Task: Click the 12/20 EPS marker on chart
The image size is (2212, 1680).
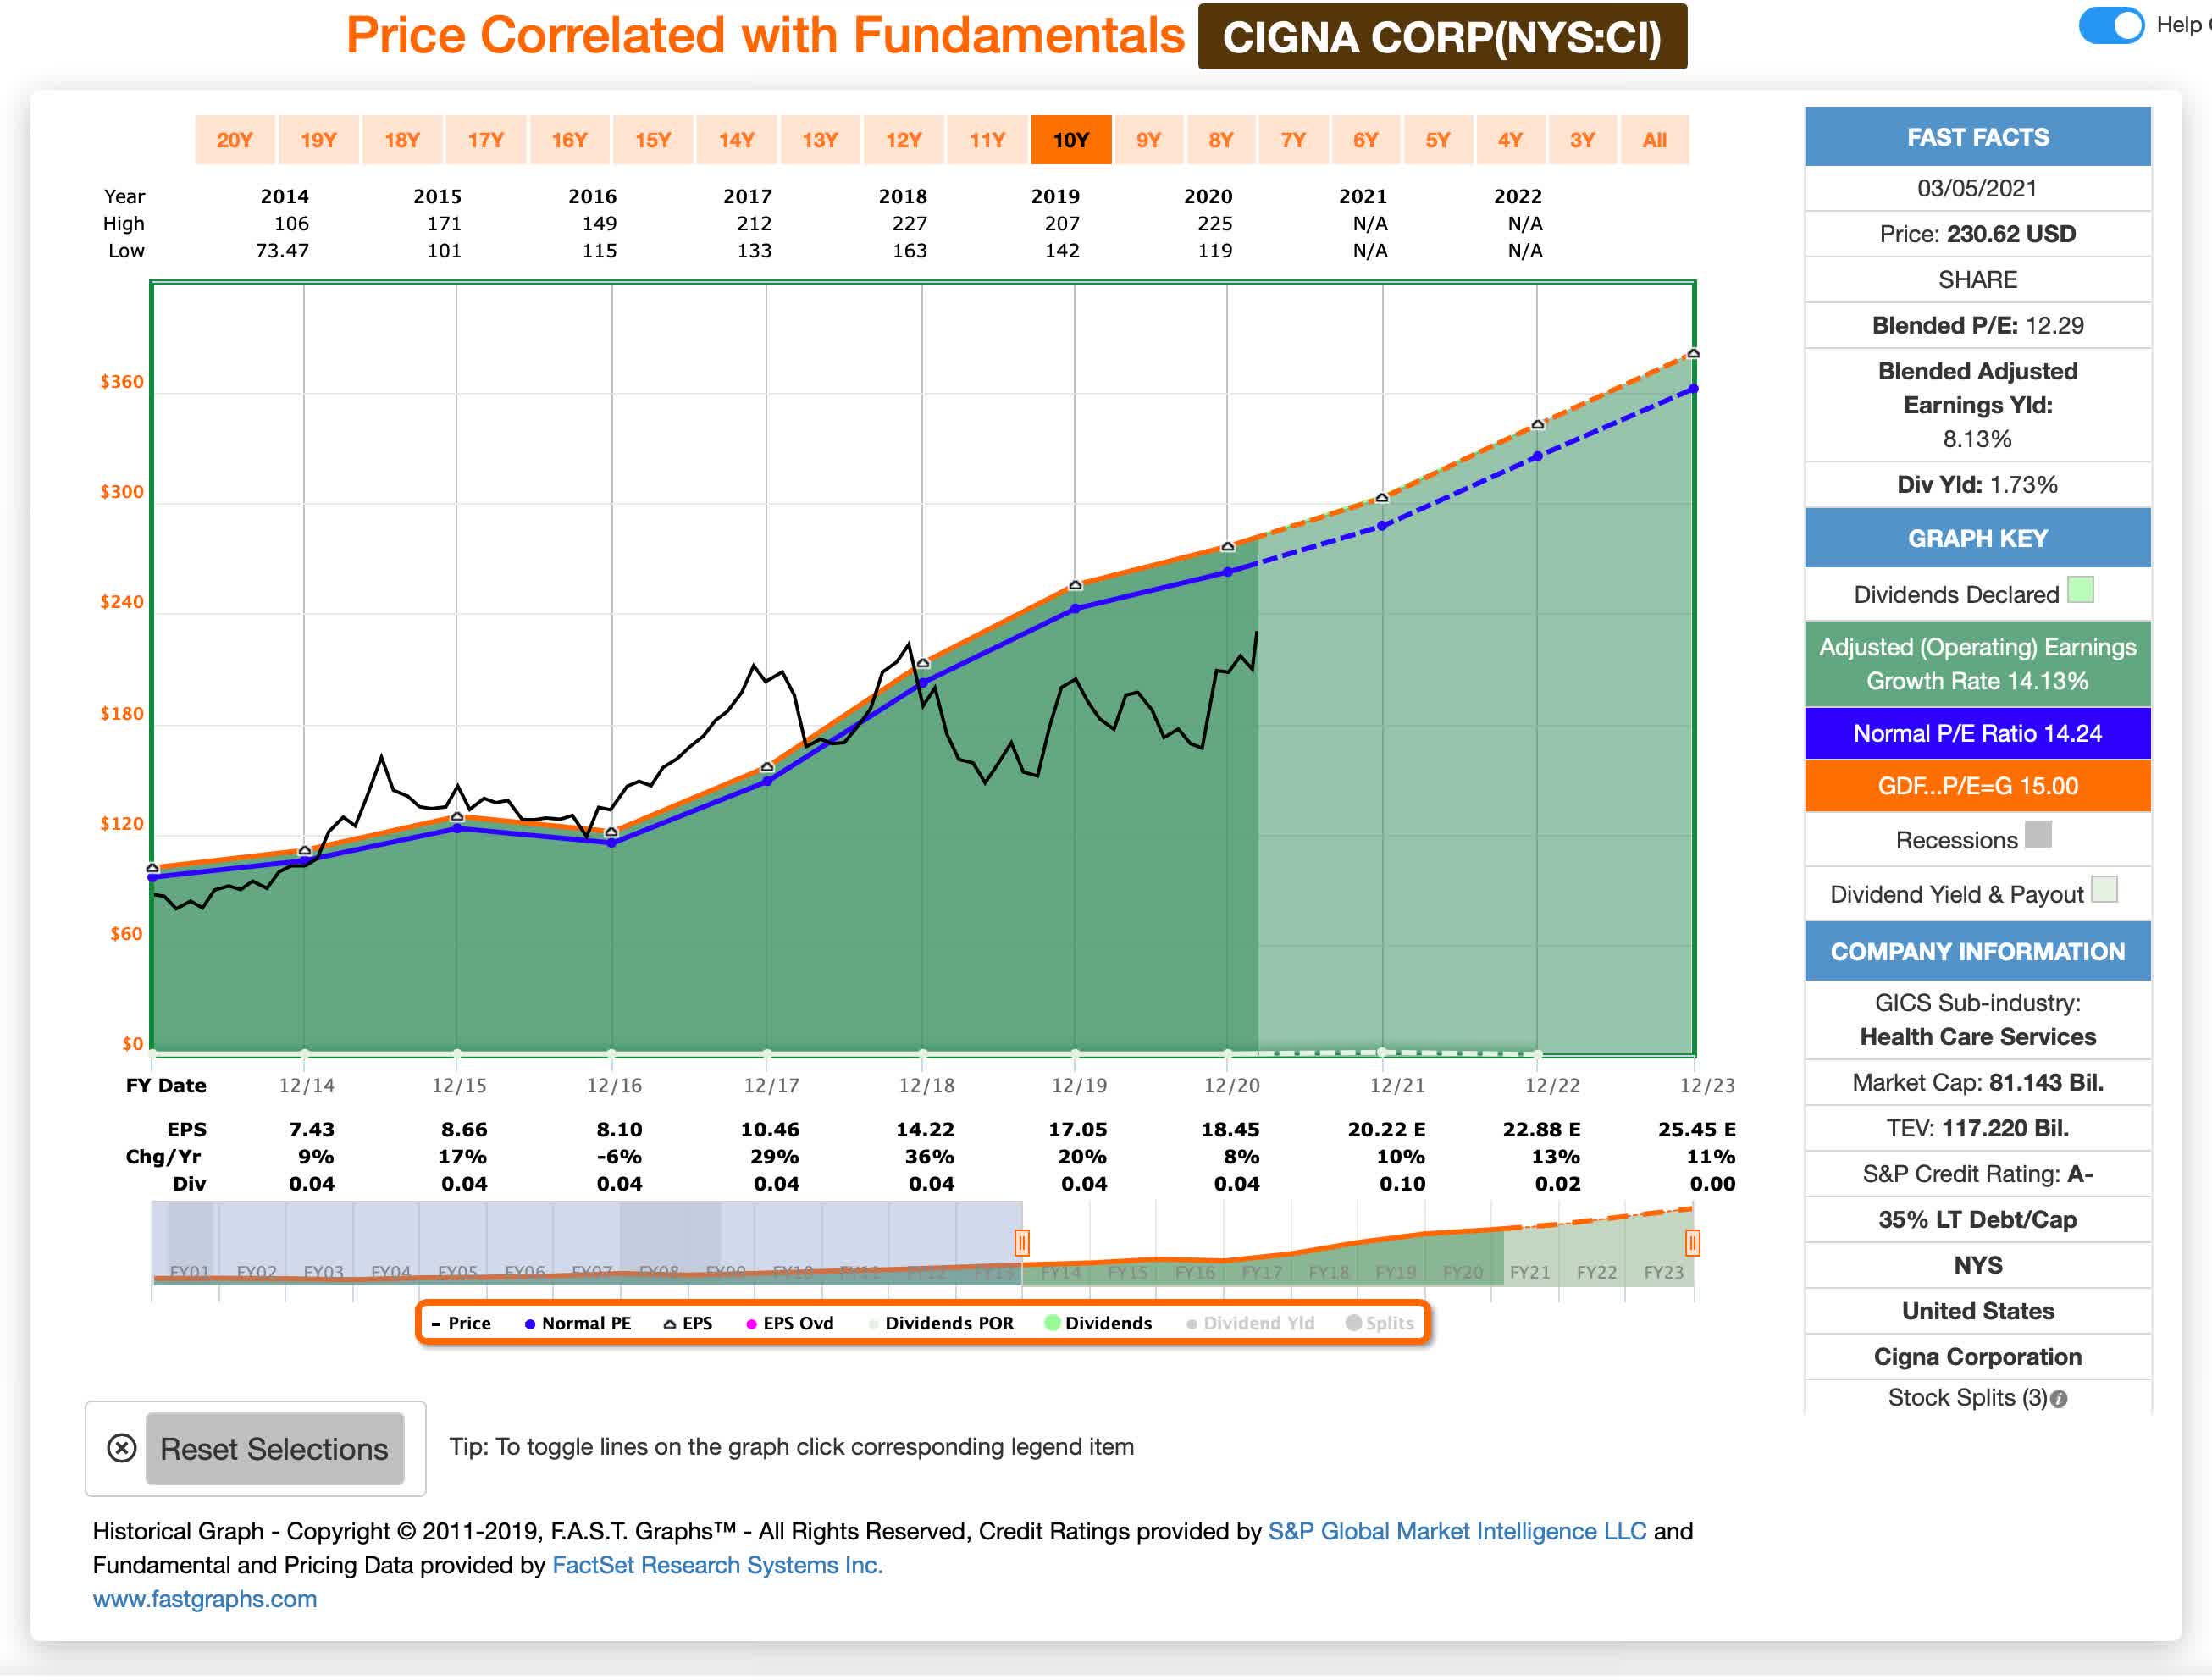Action: pos(1228,547)
